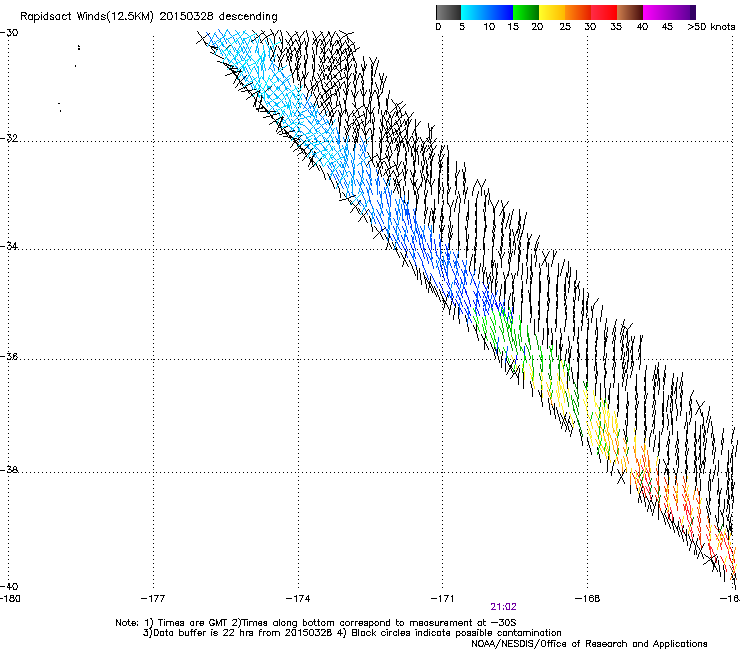Image resolution: width=740 pixels, height=650 pixels.
Task: Click the gray 0-5 knots color swatch
Action: coord(448,12)
